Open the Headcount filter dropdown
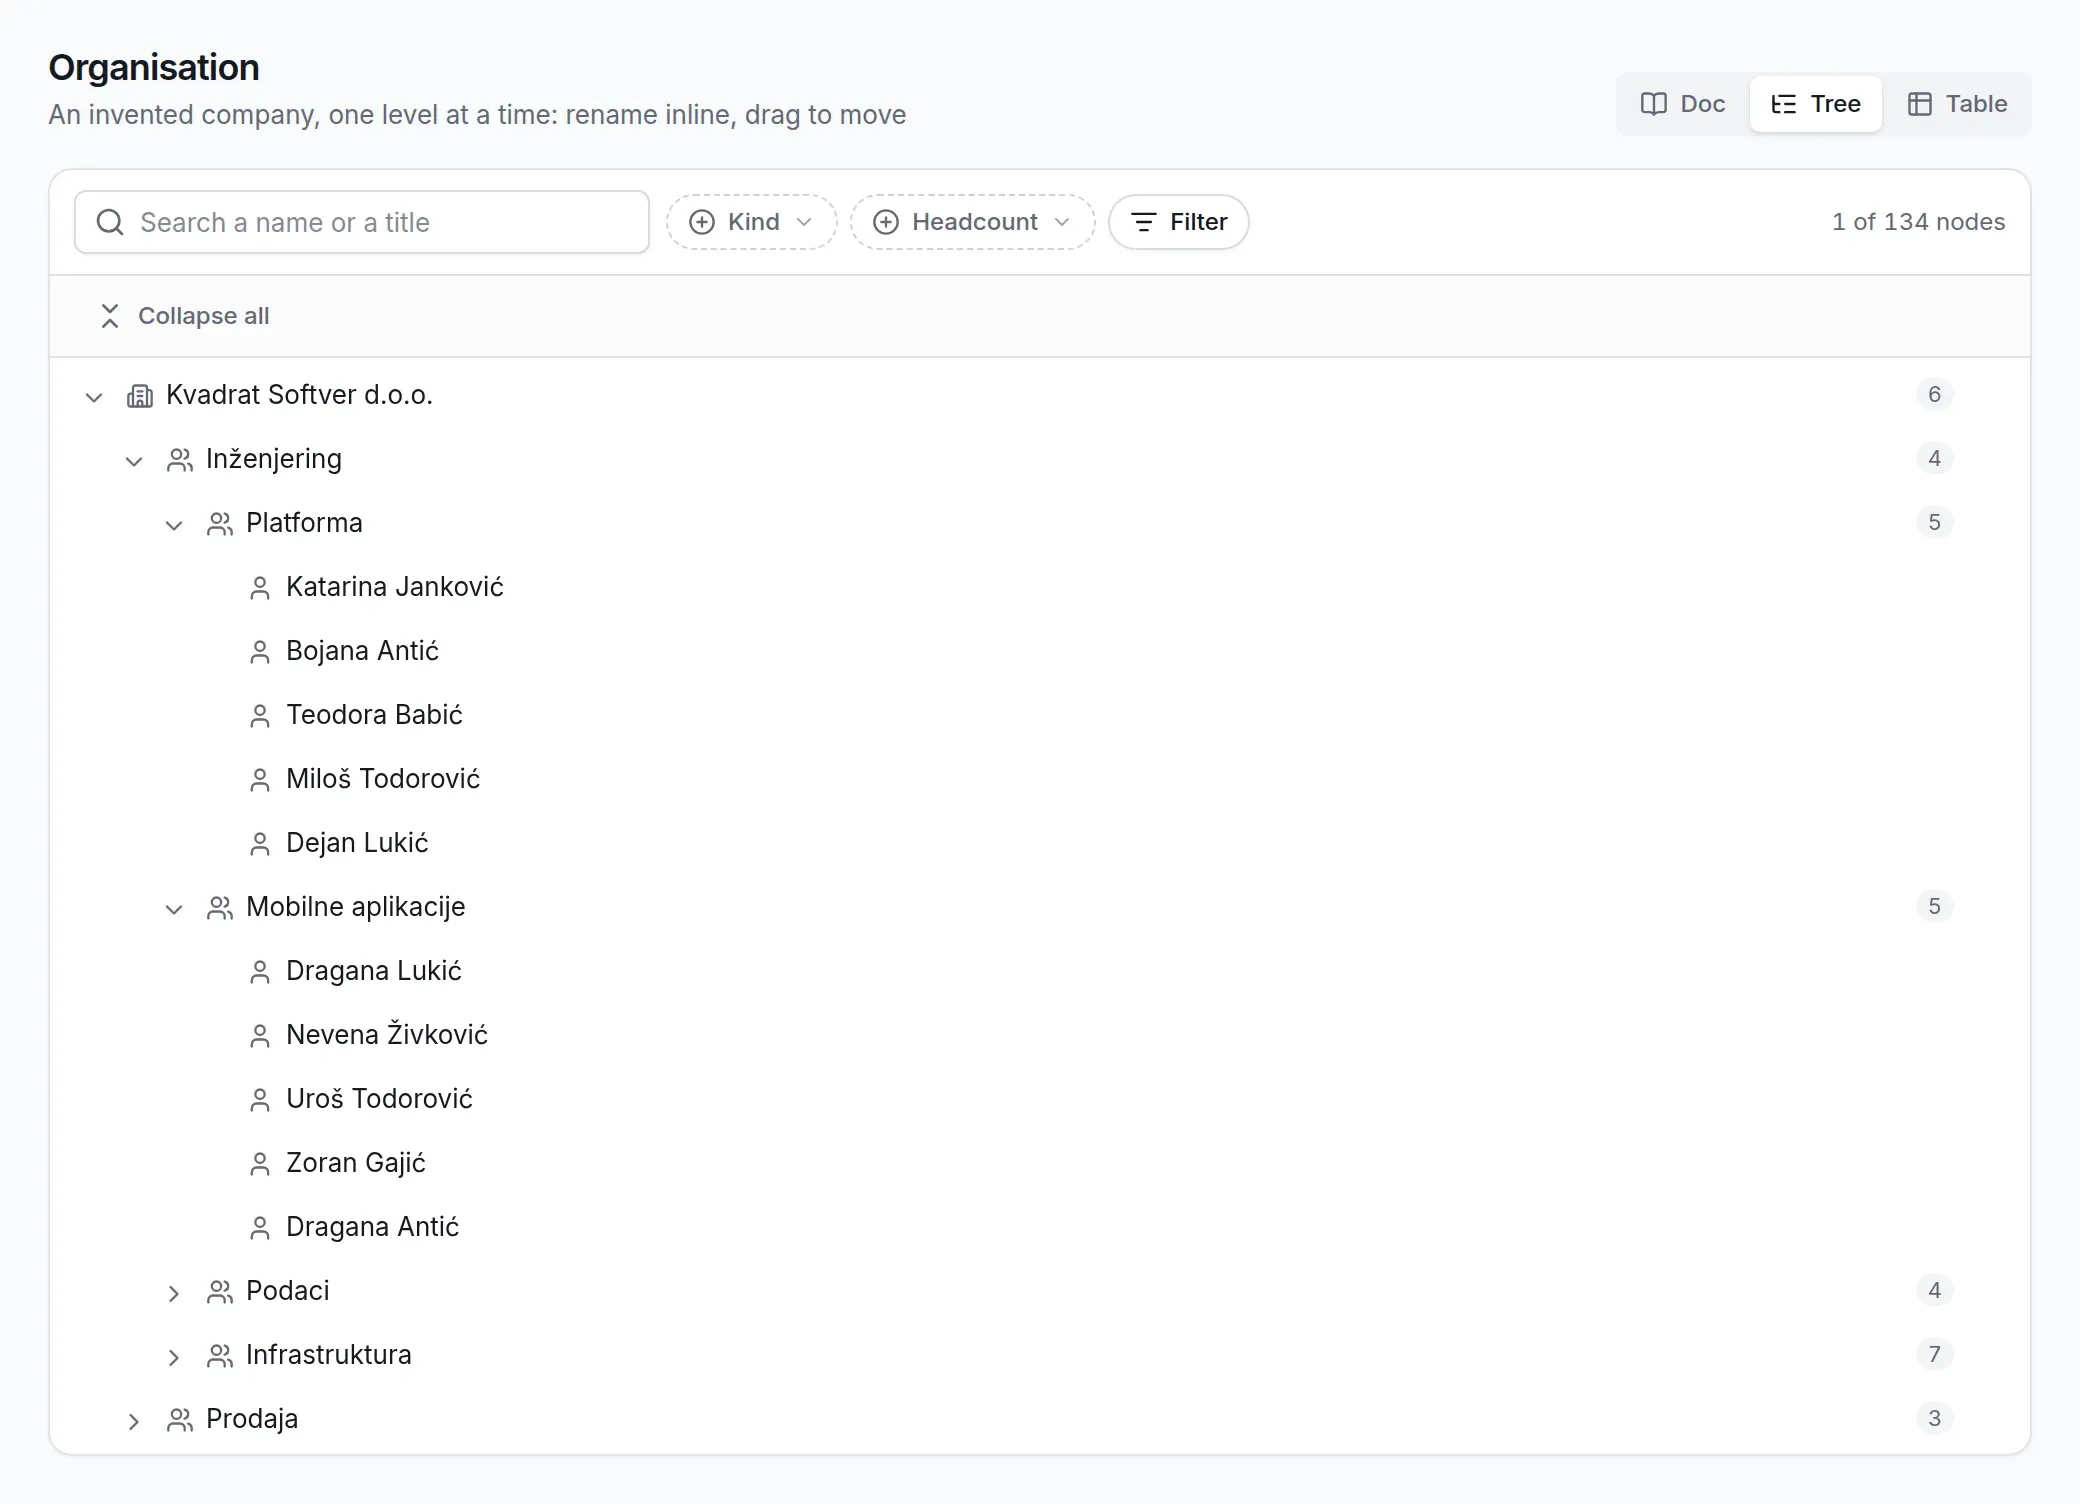Screen dimensions: 2080x1504 click(973, 222)
